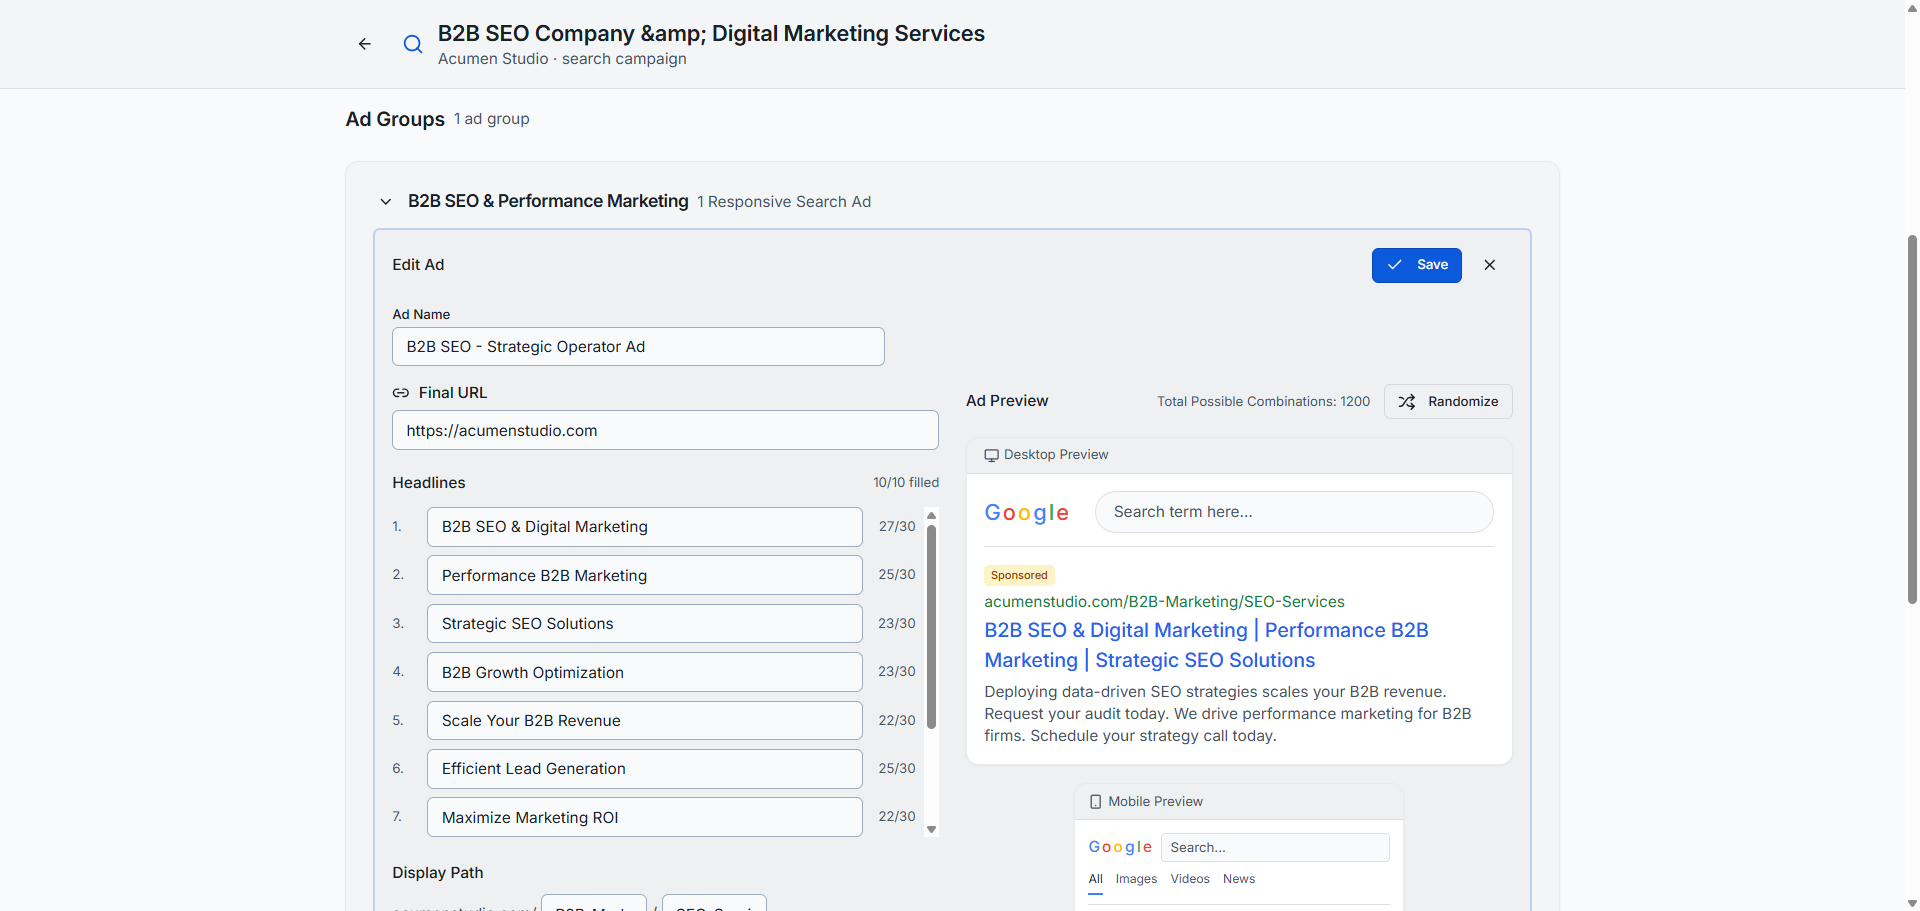This screenshot has height=911, width=1920.
Task: Select the Videos tab in mobile preview
Action: 1190,879
